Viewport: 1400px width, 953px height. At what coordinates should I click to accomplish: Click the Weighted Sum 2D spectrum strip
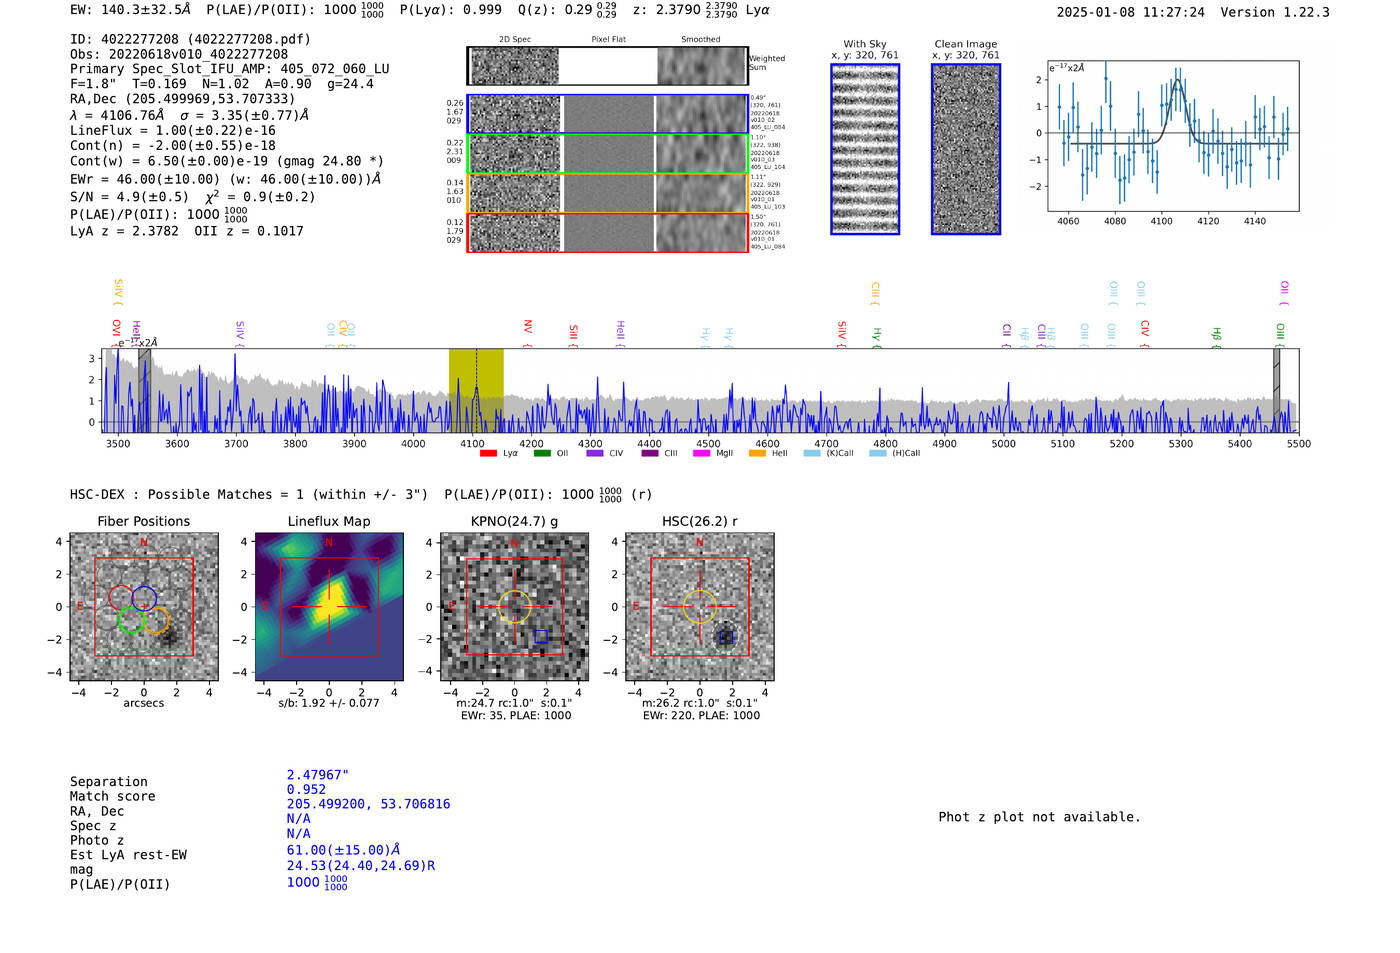(x=607, y=66)
